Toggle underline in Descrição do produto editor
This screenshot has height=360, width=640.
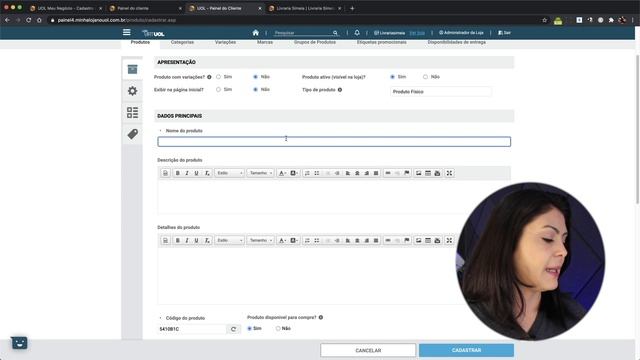coord(196,173)
